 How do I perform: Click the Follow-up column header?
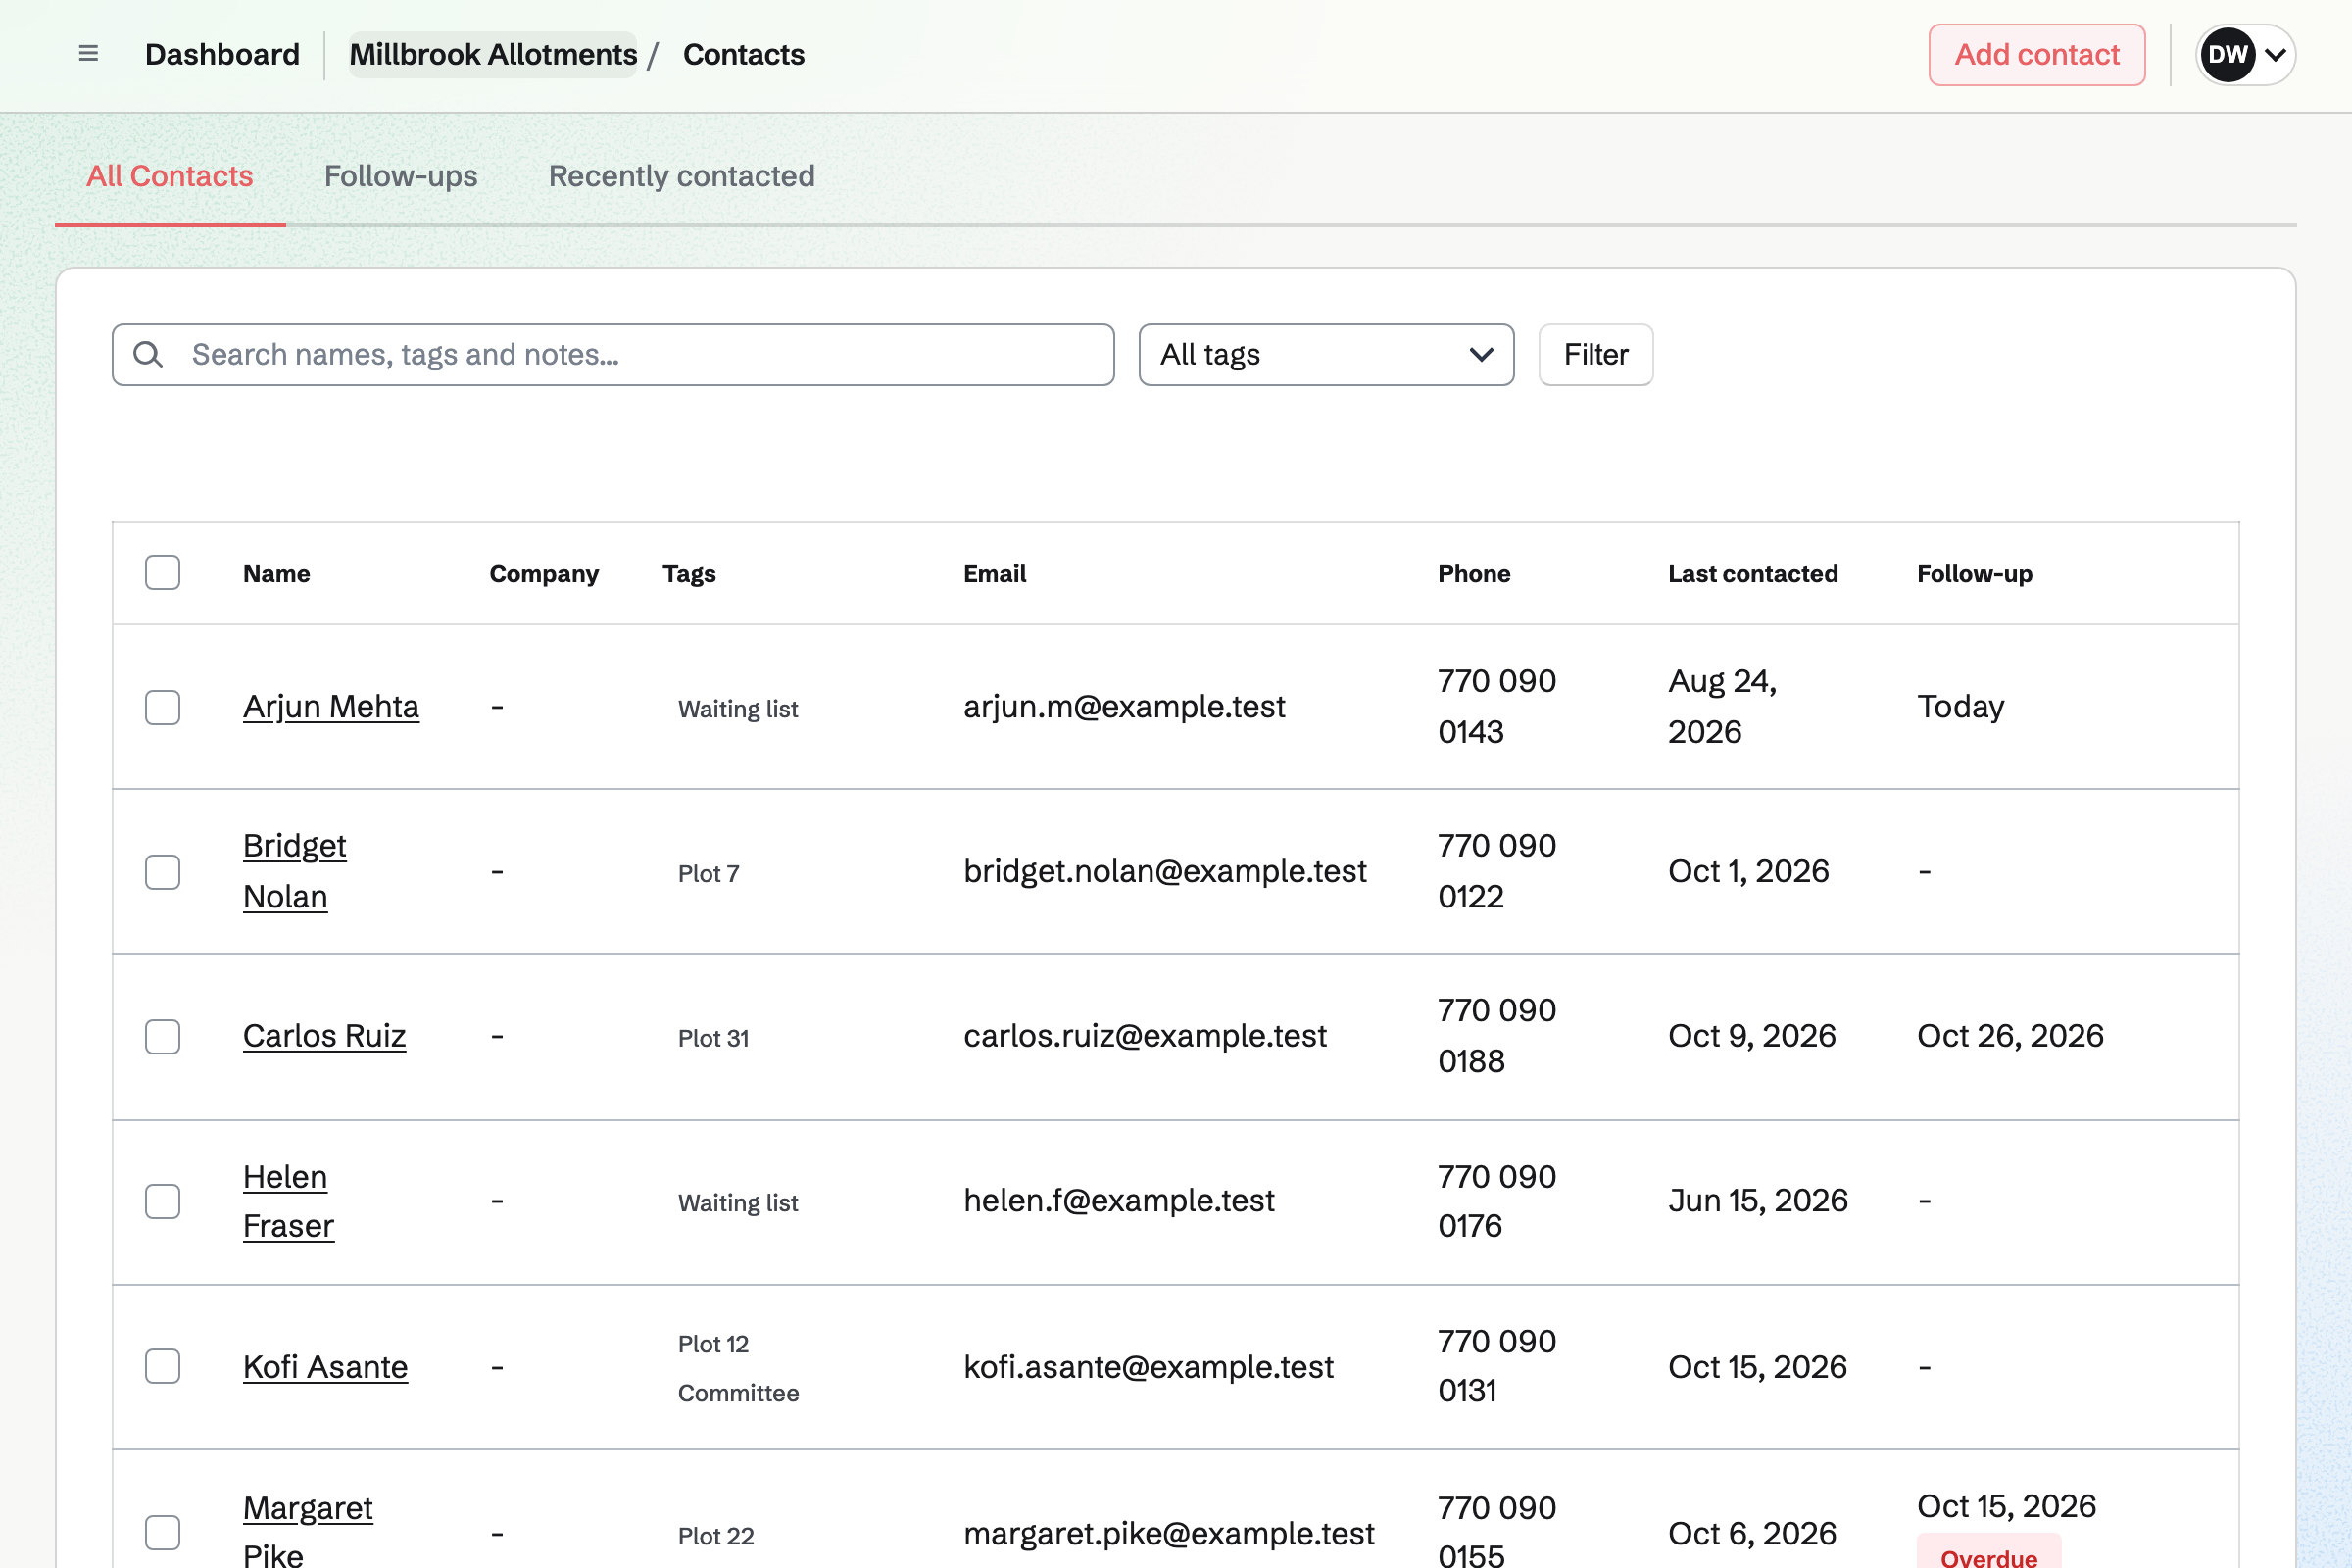[1974, 573]
